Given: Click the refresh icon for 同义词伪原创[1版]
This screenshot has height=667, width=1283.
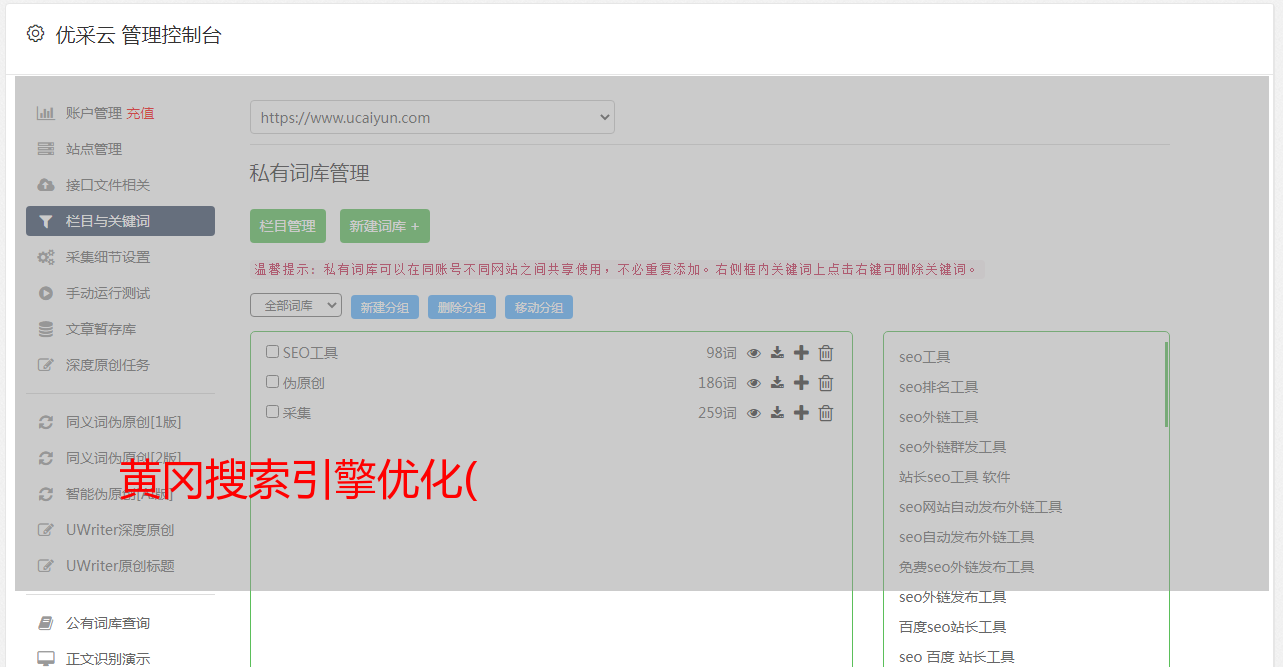Looking at the screenshot, I should point(45,422).
